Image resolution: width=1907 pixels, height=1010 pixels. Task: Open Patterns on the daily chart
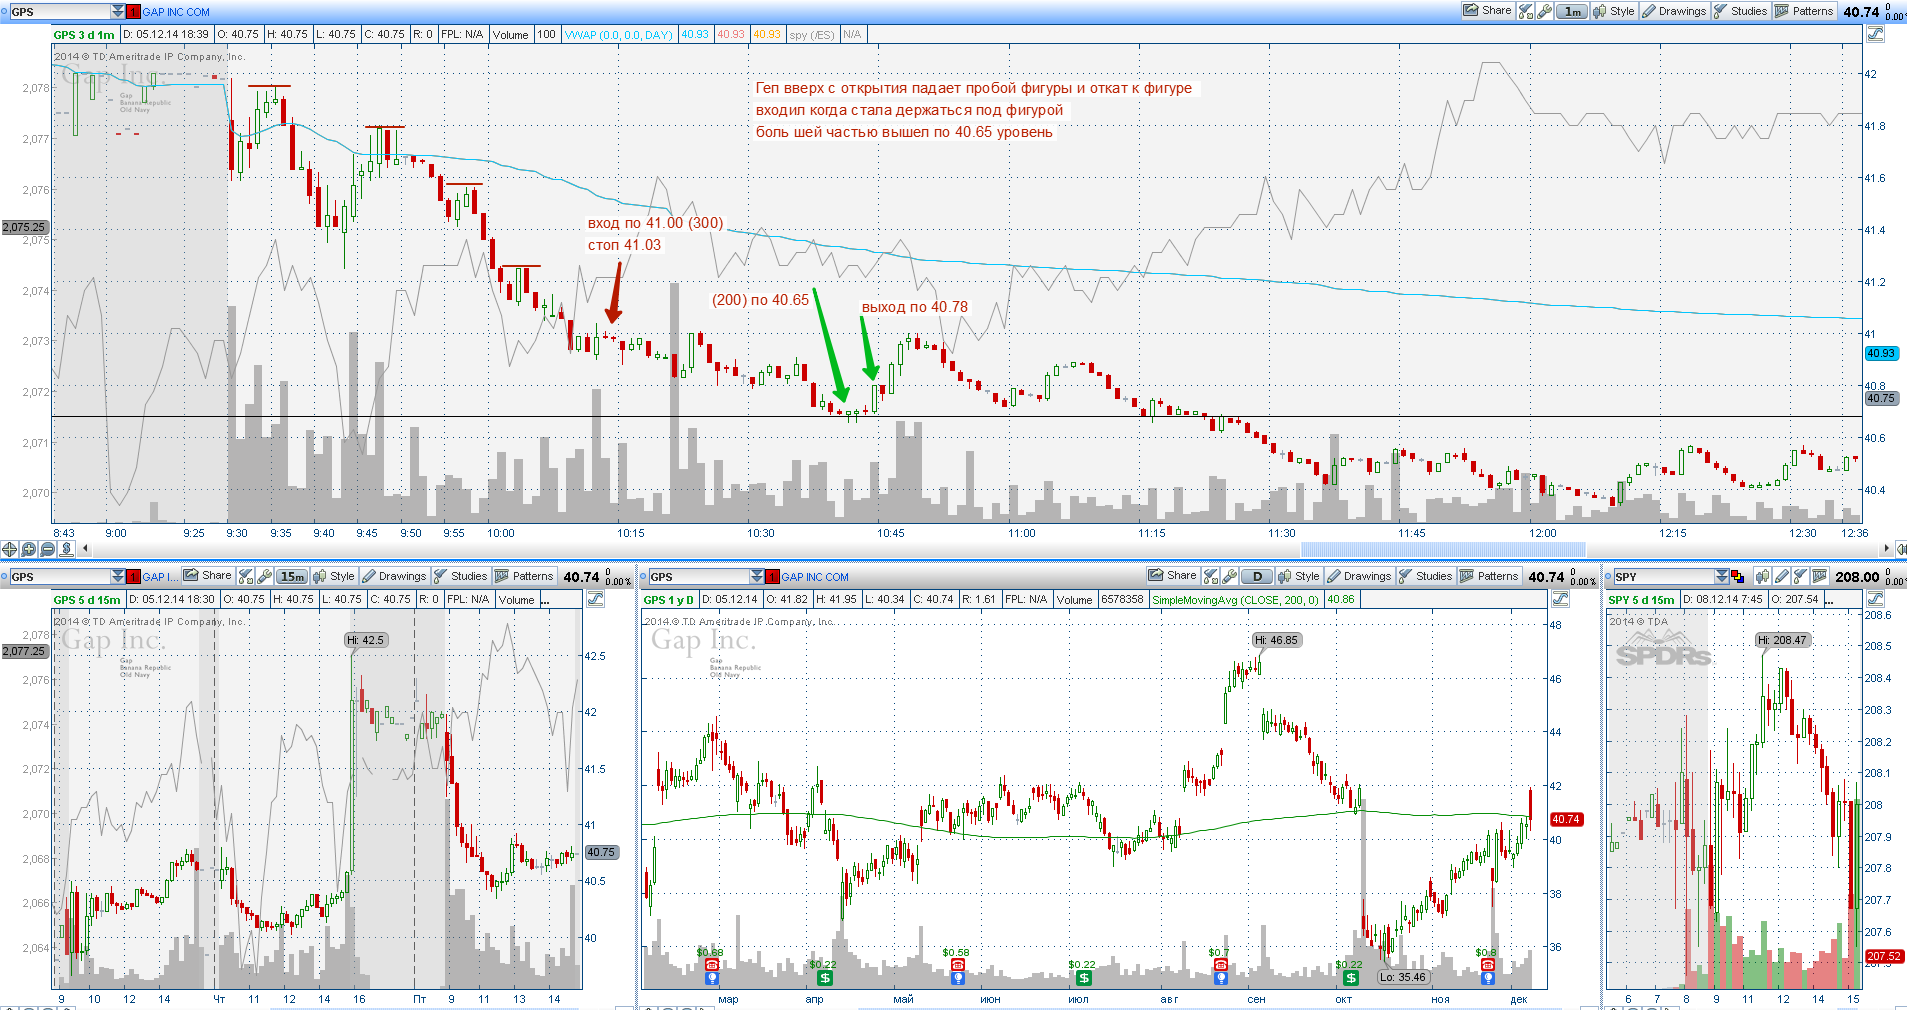[x=1489, y=576]
